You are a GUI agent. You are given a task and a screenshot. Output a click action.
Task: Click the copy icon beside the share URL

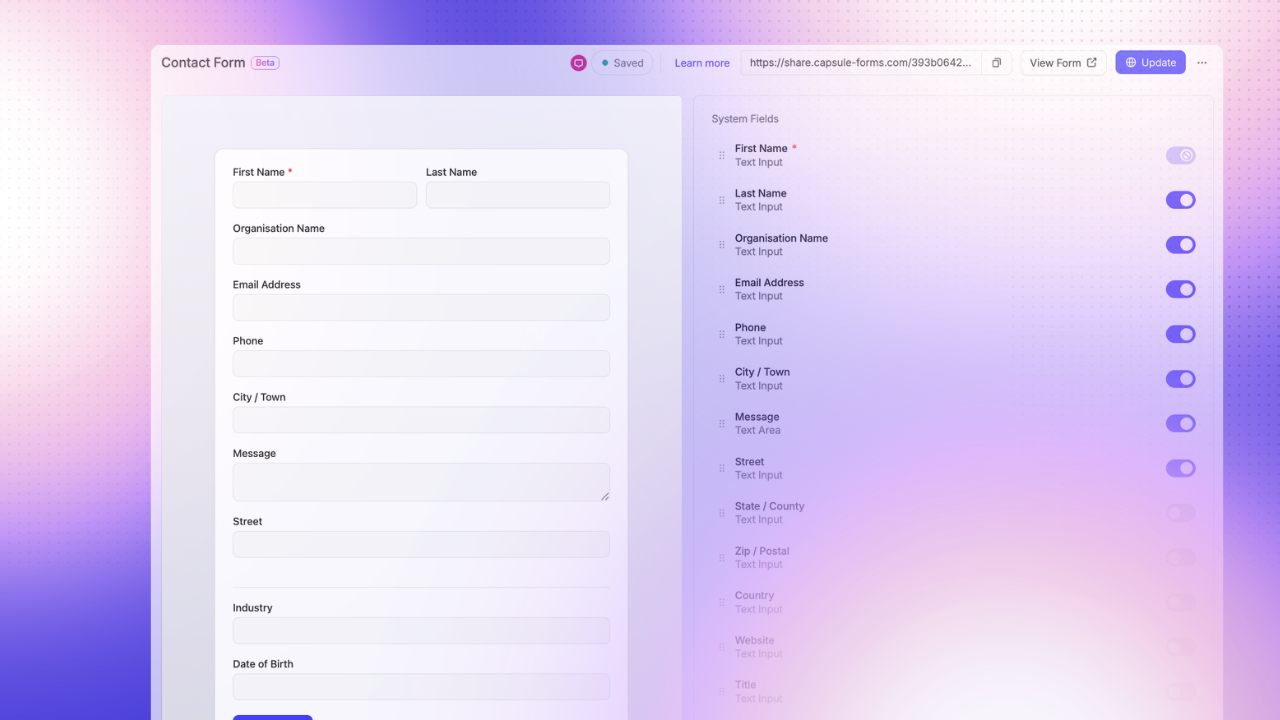(995, 62)
